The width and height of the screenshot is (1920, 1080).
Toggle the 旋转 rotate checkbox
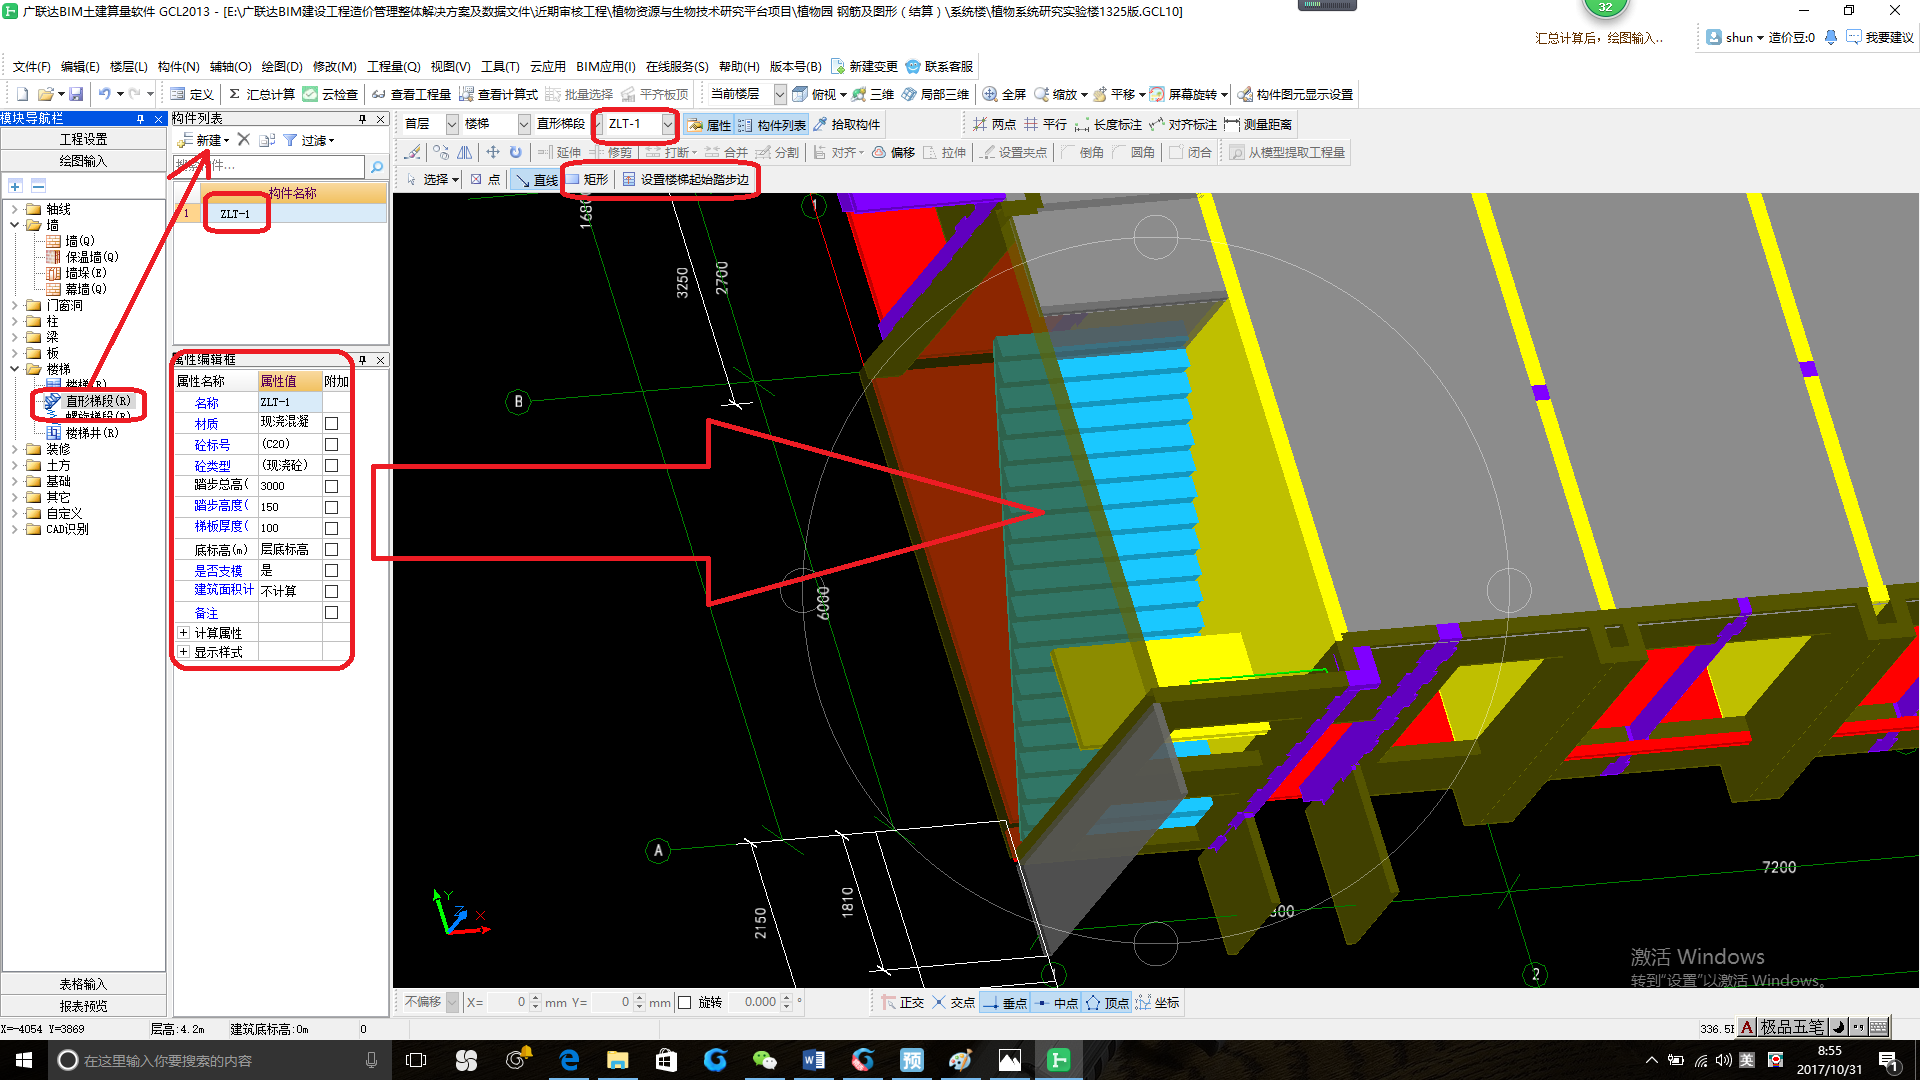(x=685, y=1003)
